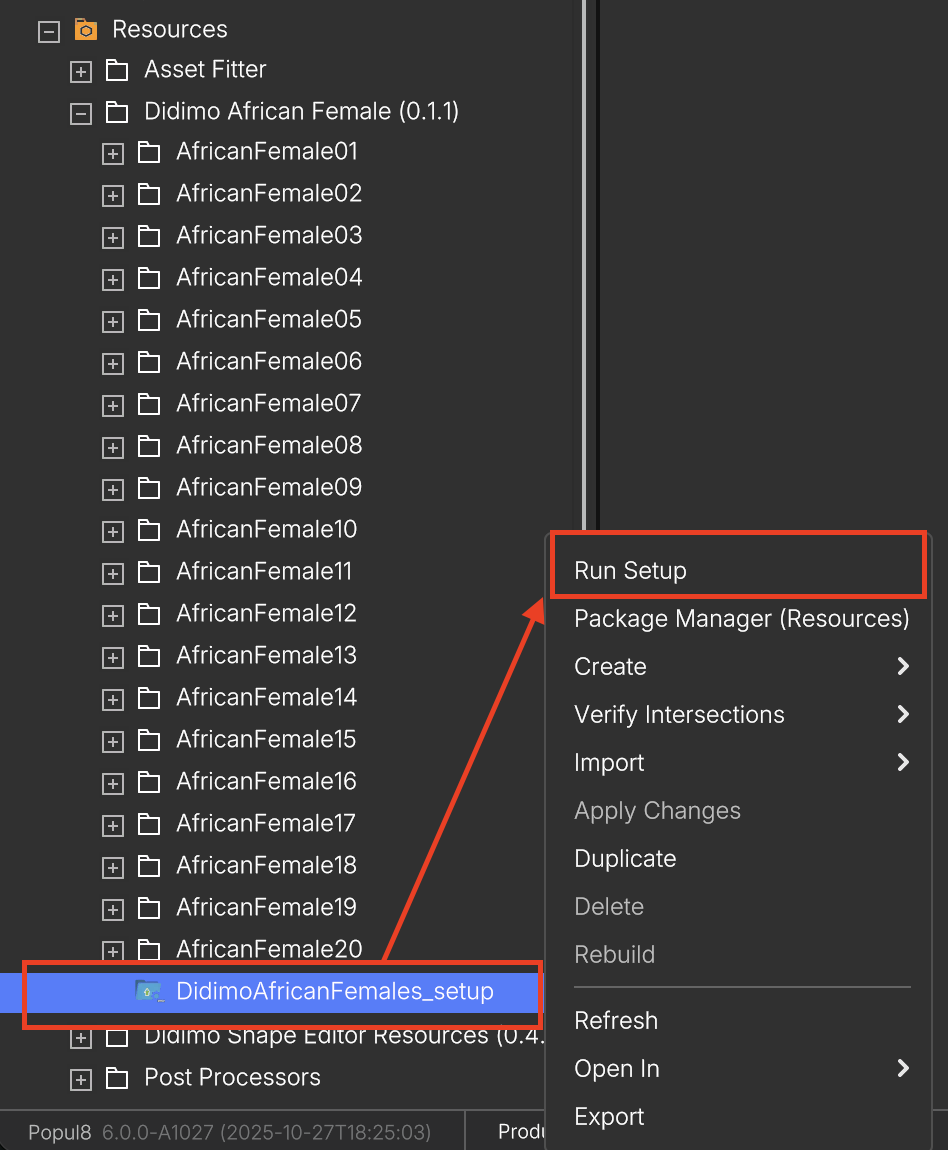The image size is (948, 1150).
Task: Click the AfricanFemale09 folder icon
Action: tap(149, 488)
